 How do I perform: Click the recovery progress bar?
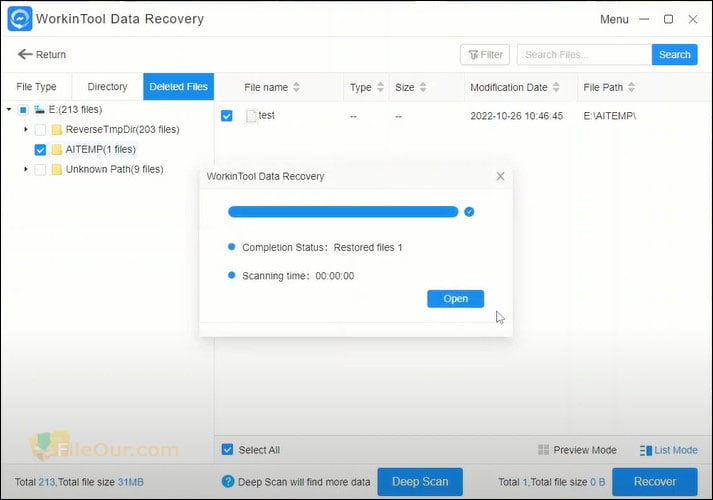point(343,212)
